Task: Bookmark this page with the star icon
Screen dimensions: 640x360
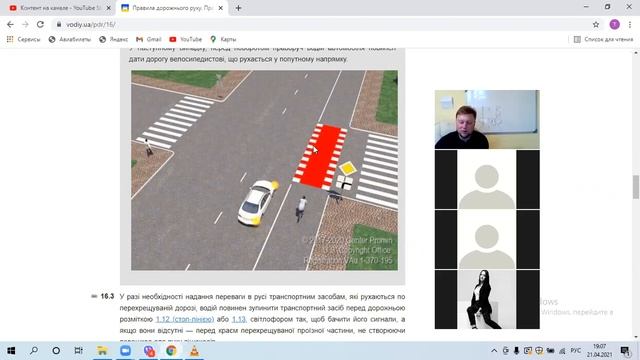Action: pos(596,24)
